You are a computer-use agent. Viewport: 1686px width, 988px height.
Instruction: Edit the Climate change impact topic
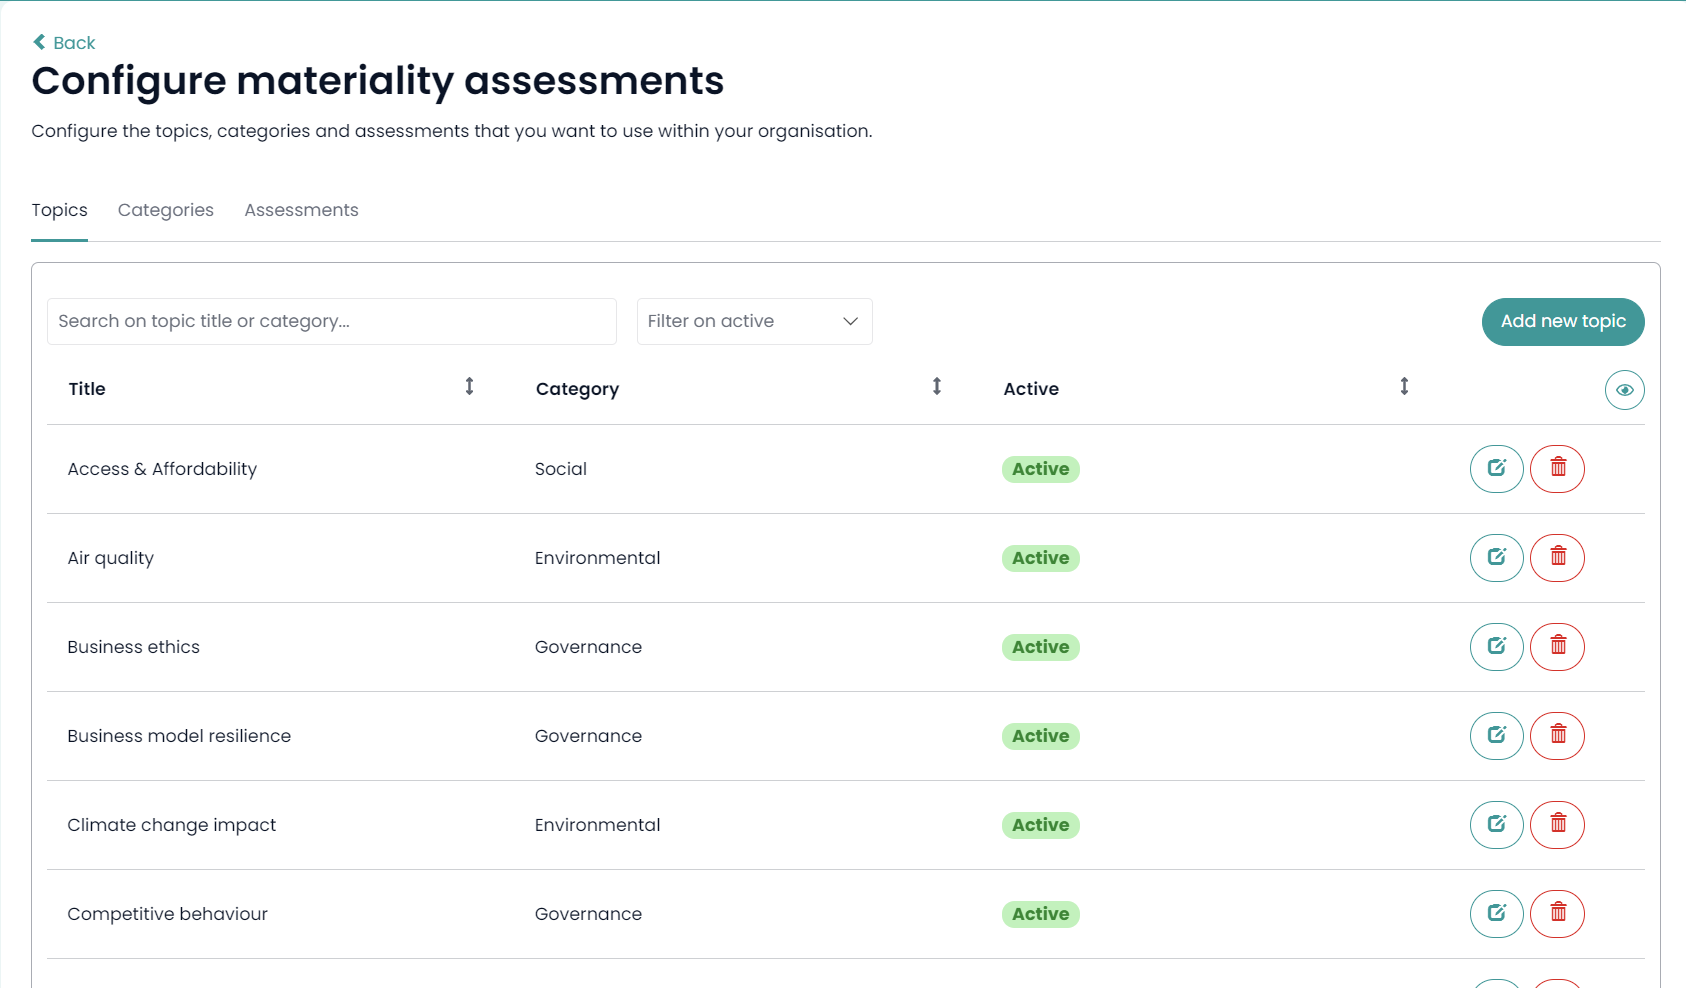click(x=1496, y=825)
